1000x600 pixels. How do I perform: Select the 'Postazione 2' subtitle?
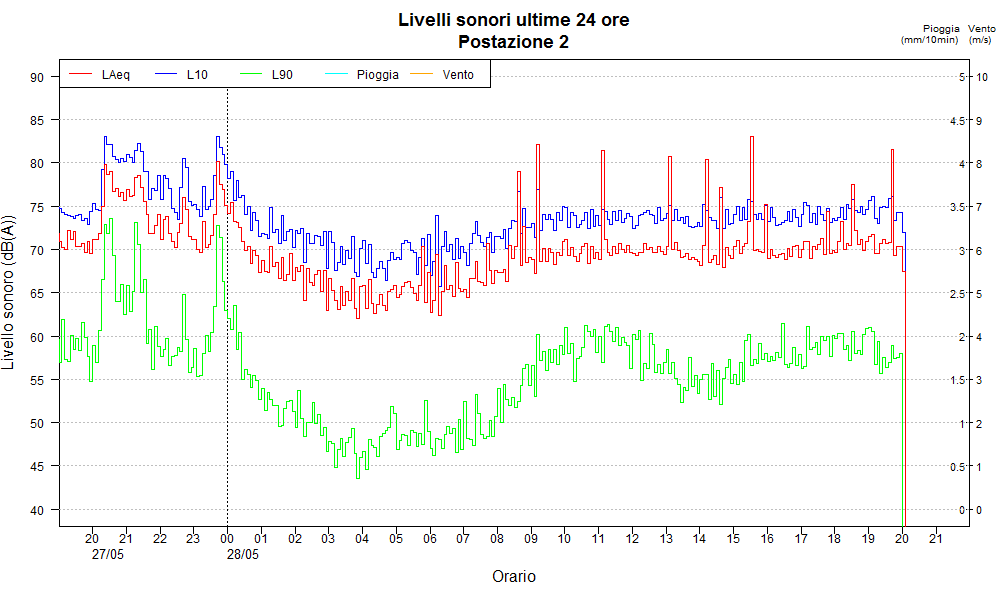(514, 42)
